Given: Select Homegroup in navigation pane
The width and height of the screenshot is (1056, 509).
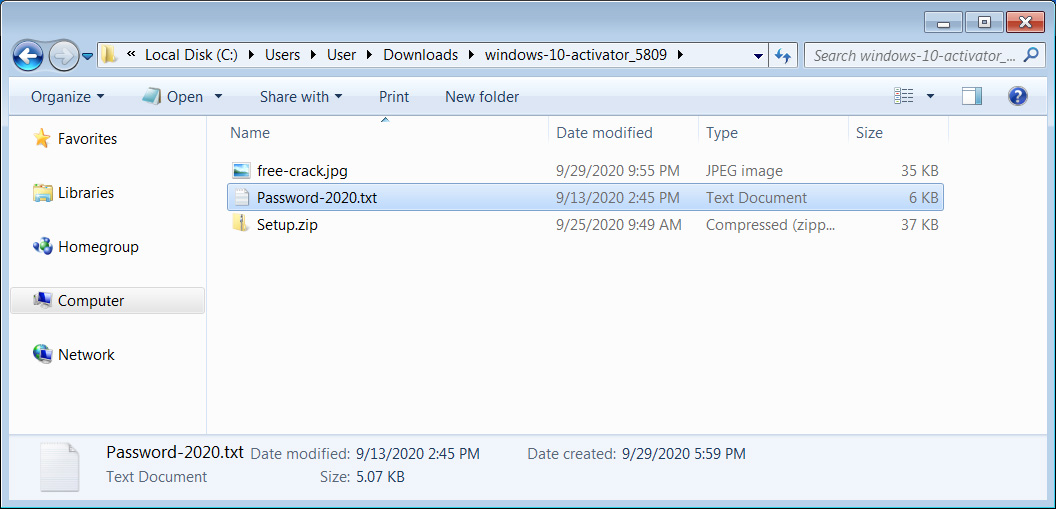Looking at the screenshot, I should pyautogui.click(x=98, y=247).
